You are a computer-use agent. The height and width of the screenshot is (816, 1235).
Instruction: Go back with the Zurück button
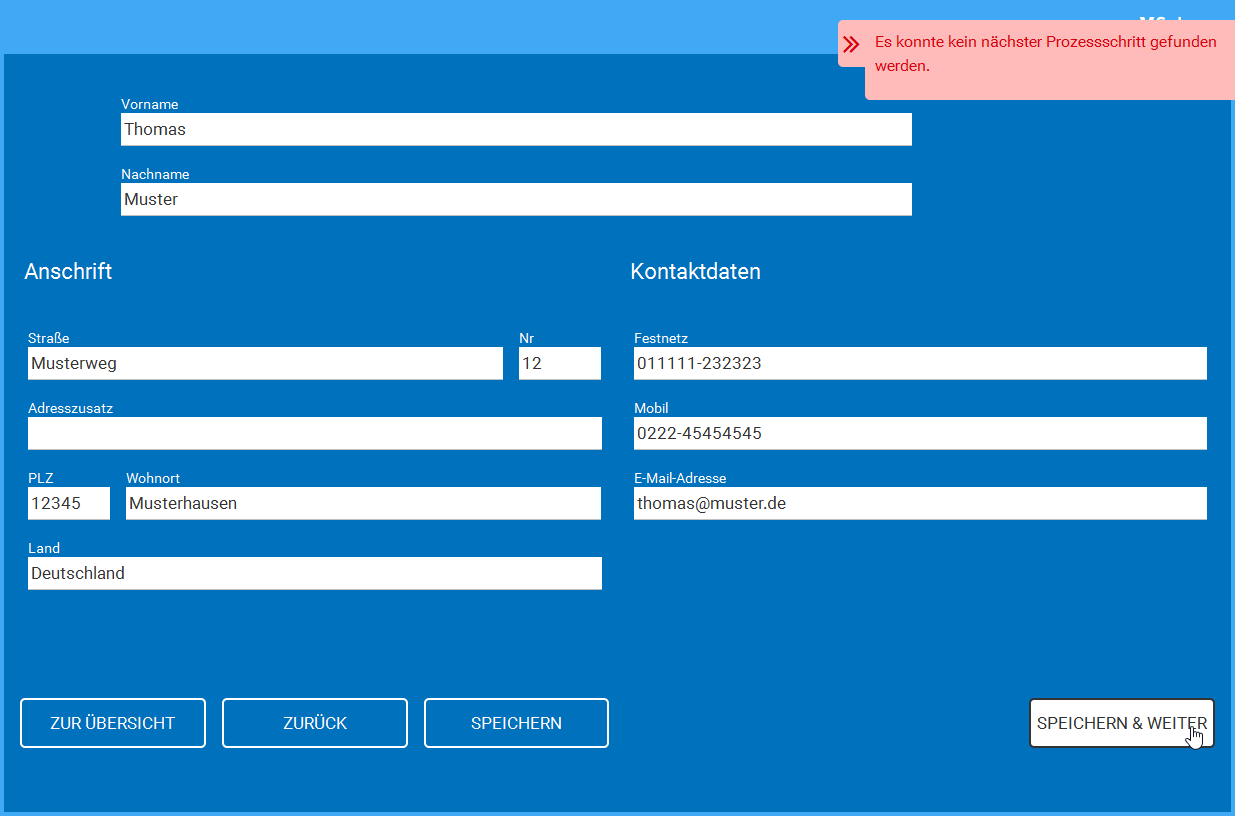coord(314,723)
